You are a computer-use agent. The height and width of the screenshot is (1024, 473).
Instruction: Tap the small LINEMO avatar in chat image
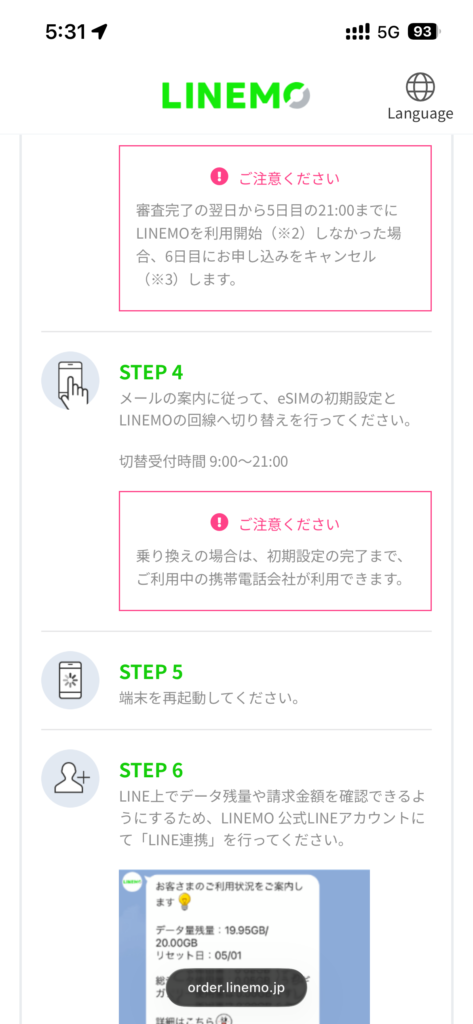pyautogui.click(x=133, y=882)
